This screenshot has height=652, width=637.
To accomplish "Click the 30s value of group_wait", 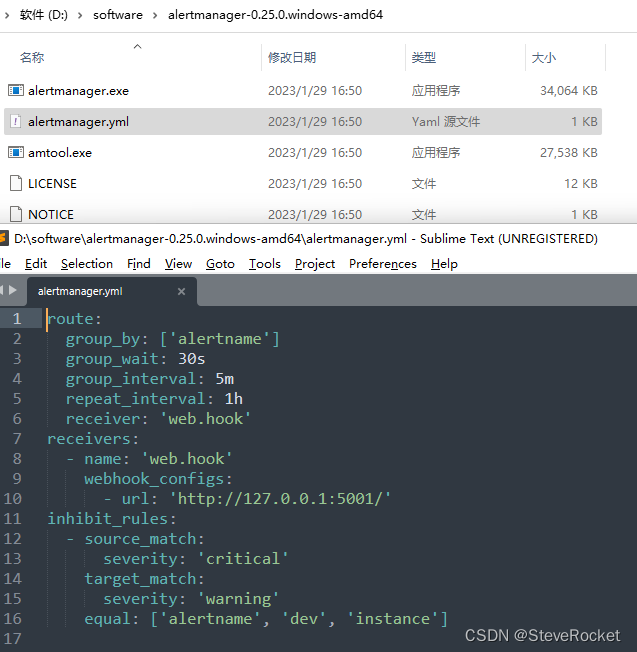I will pos(192,359).
